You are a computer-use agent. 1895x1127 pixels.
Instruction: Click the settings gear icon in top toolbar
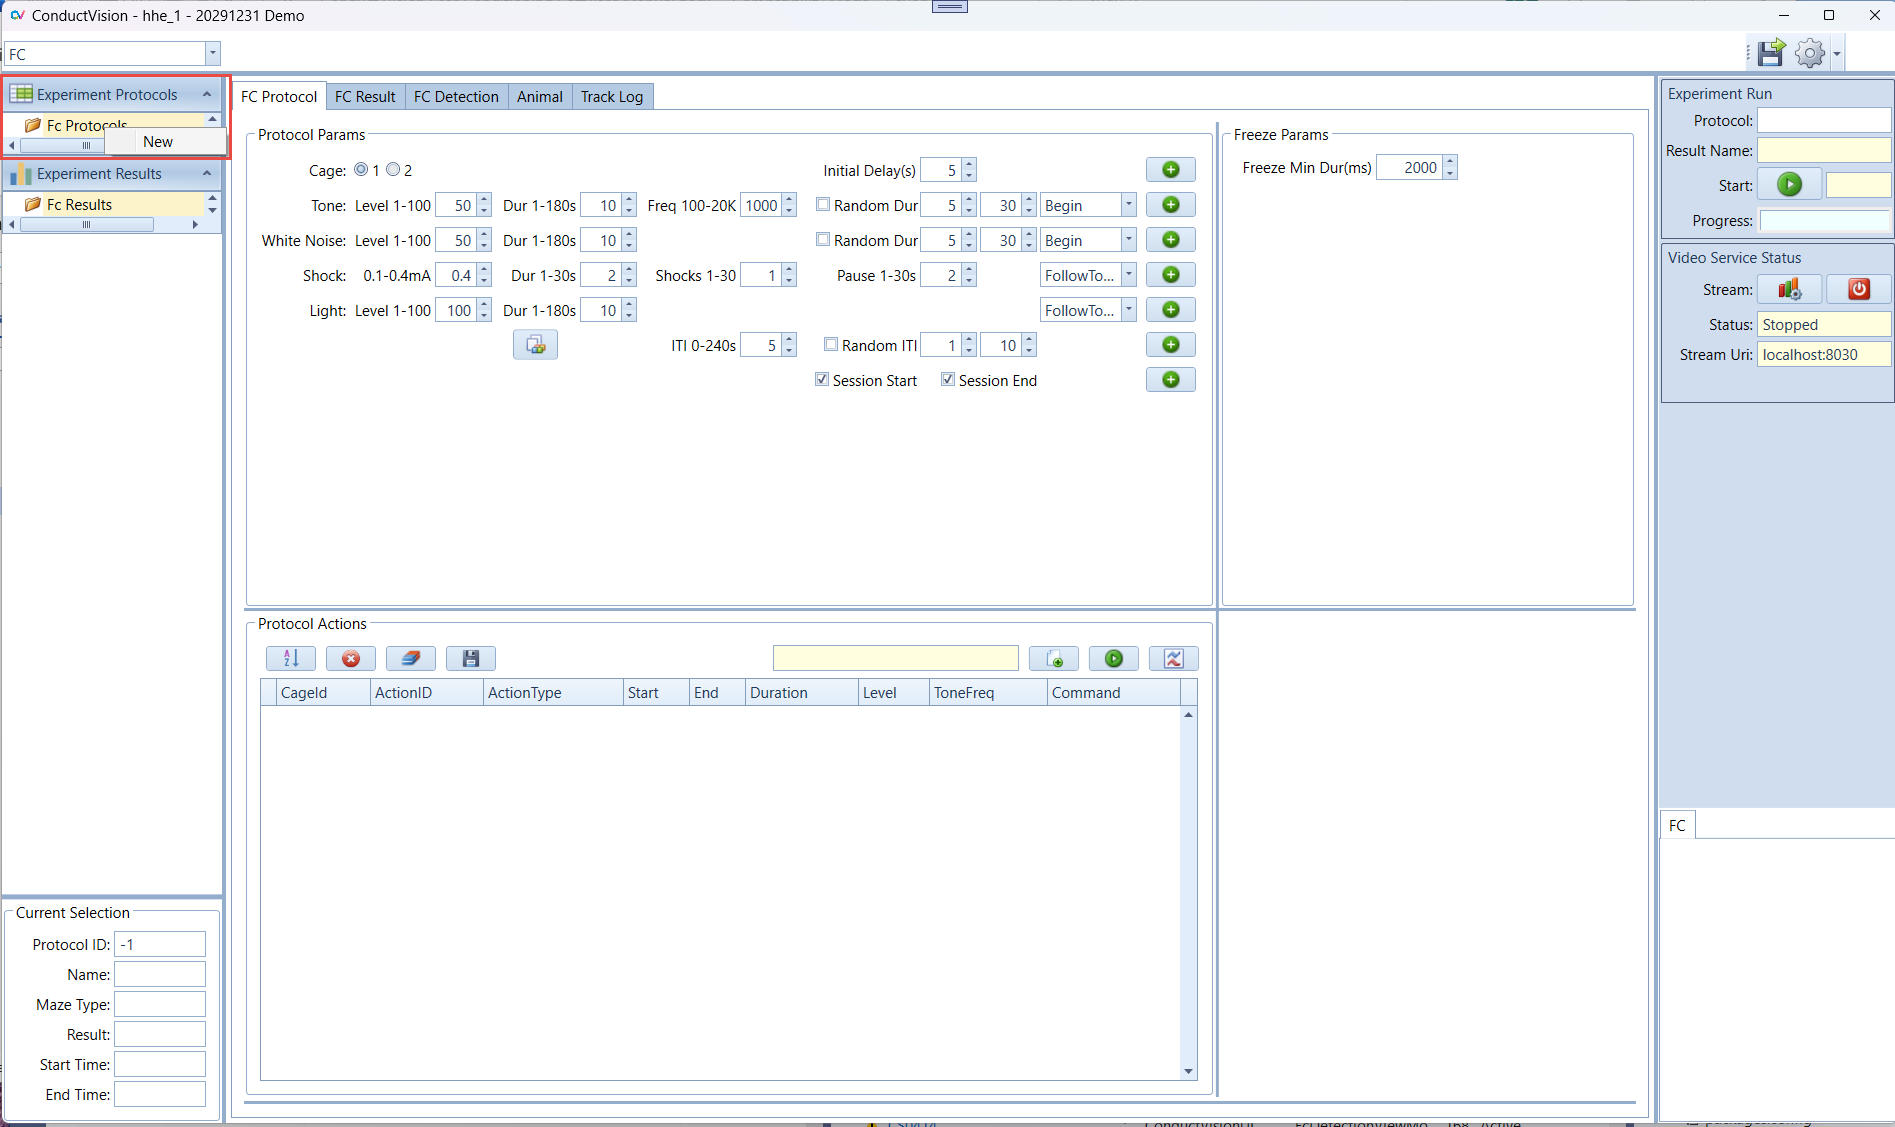click(x=1809, y=53)
